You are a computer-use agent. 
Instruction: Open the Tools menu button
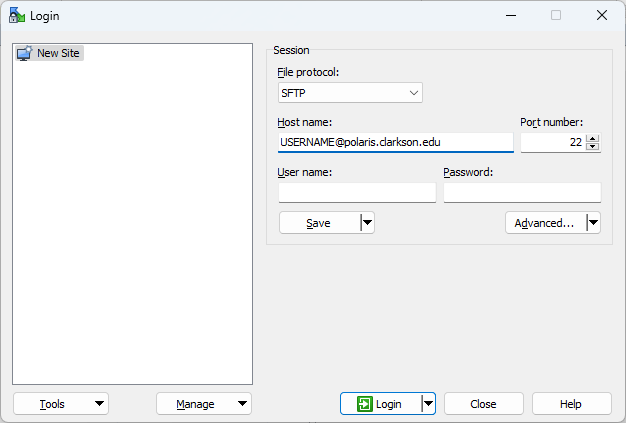coord(61,404)
